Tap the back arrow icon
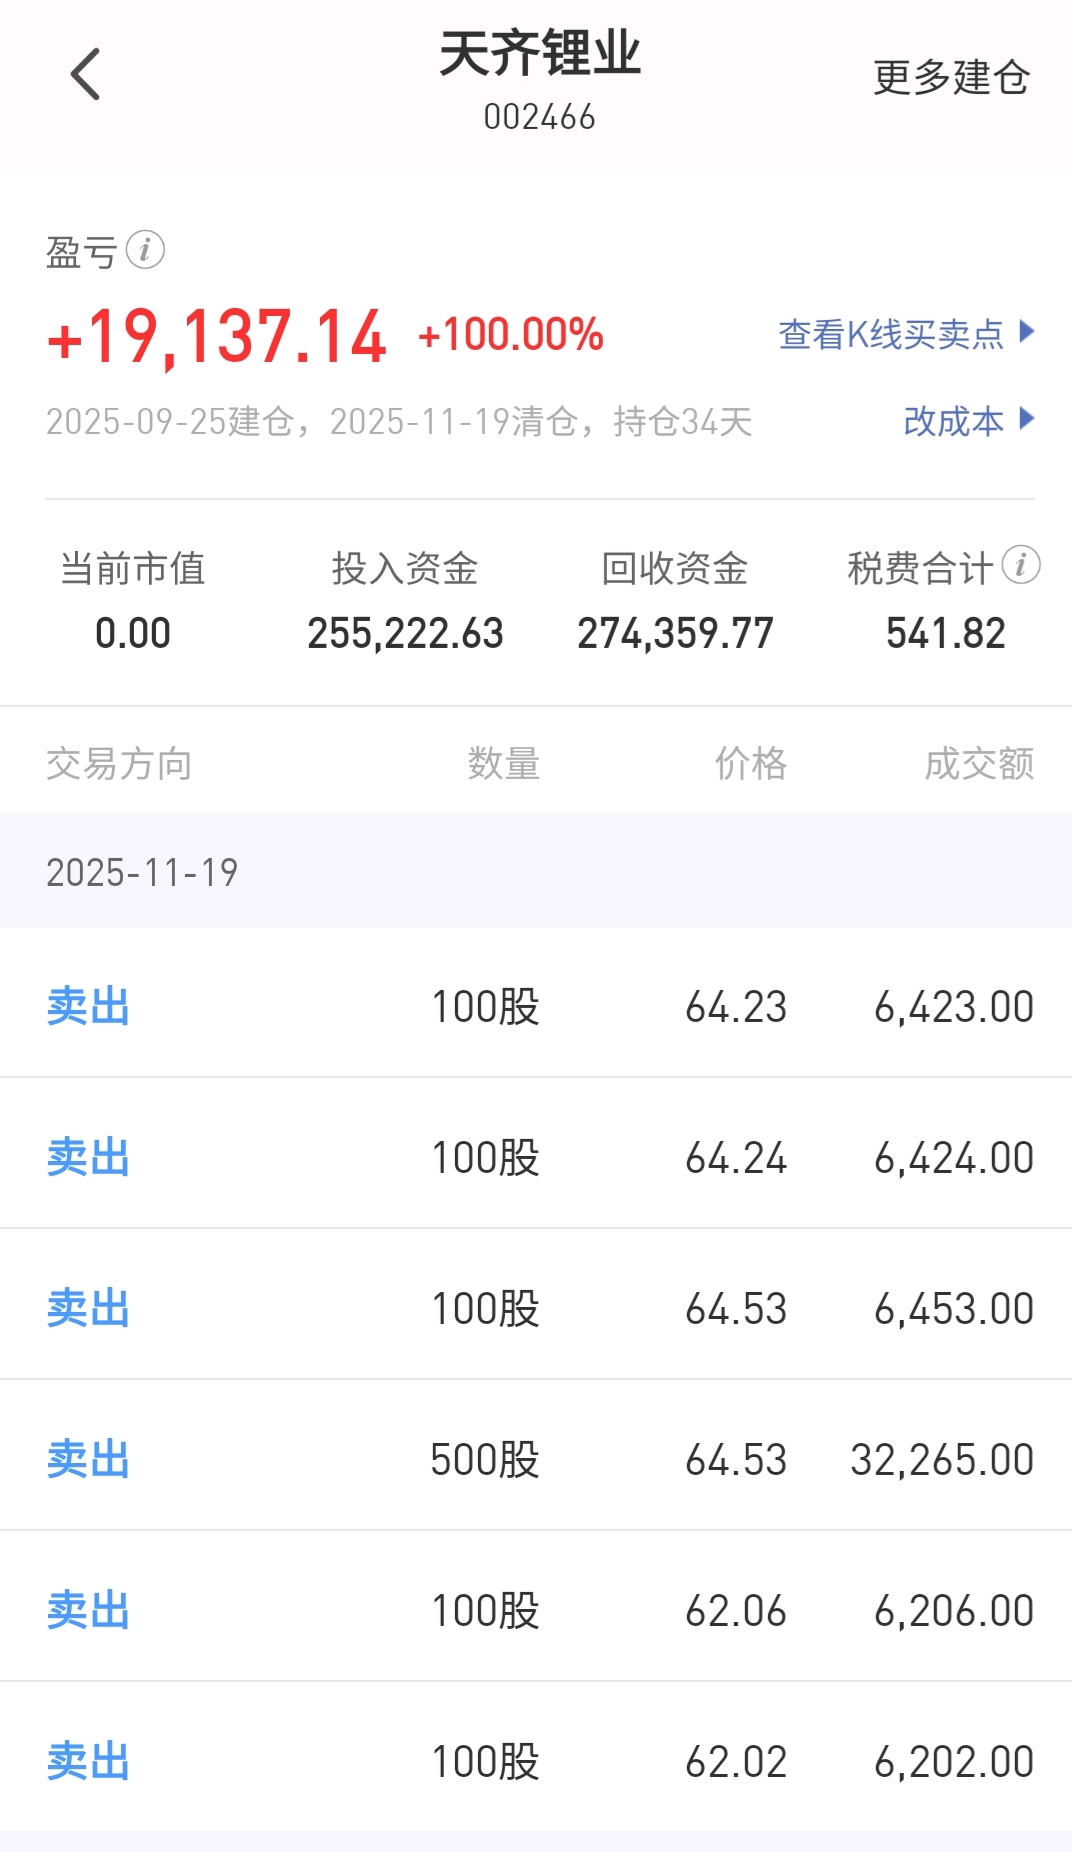 (x=86, y=74)
